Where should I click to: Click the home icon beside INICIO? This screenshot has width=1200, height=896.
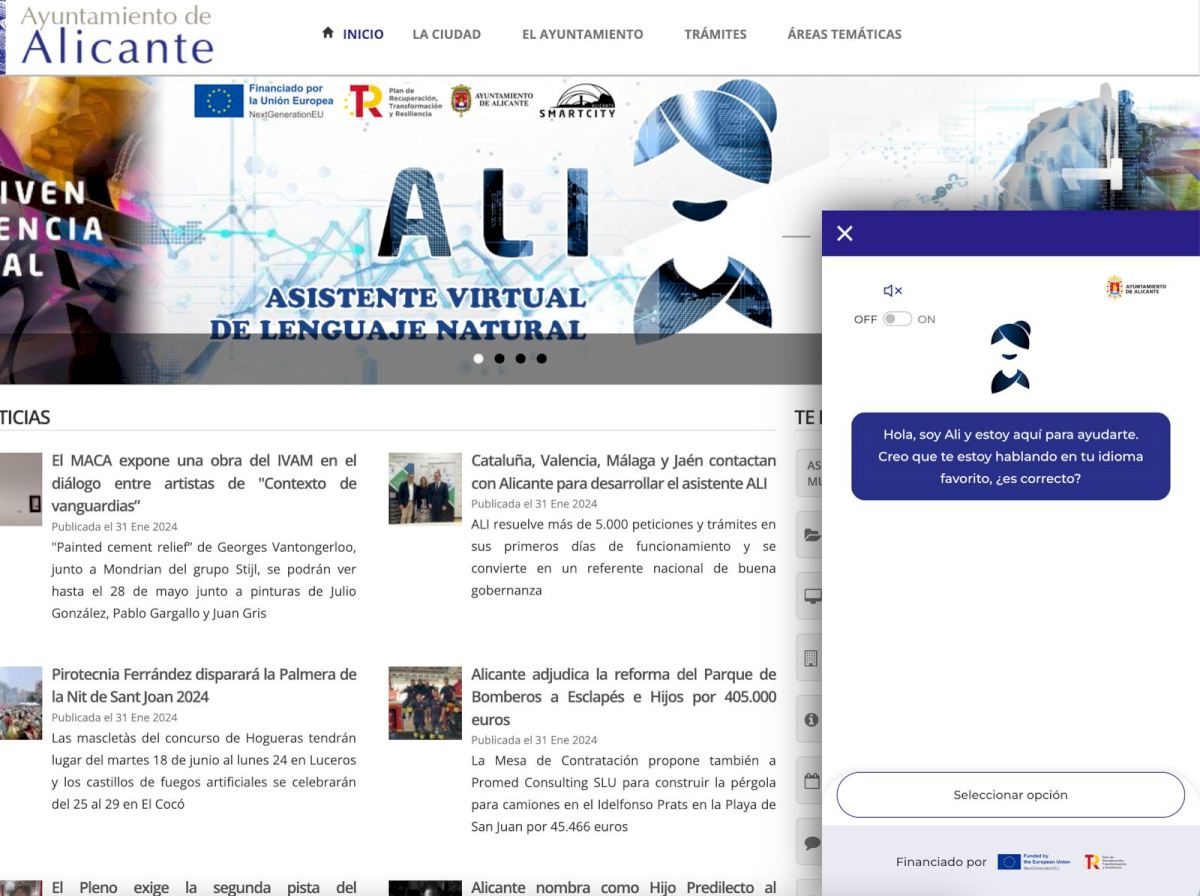328,33
